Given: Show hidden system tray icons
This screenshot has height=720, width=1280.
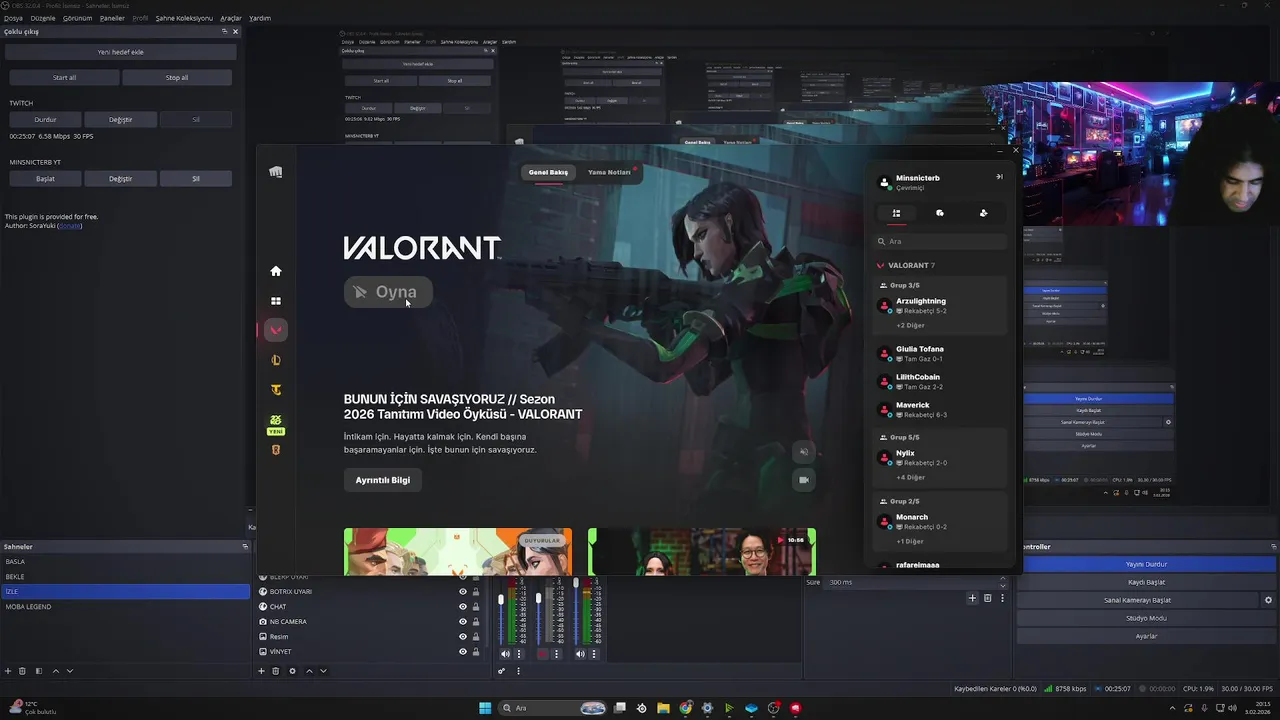Looking at the screenshot, I should (x=1173, y=708).
